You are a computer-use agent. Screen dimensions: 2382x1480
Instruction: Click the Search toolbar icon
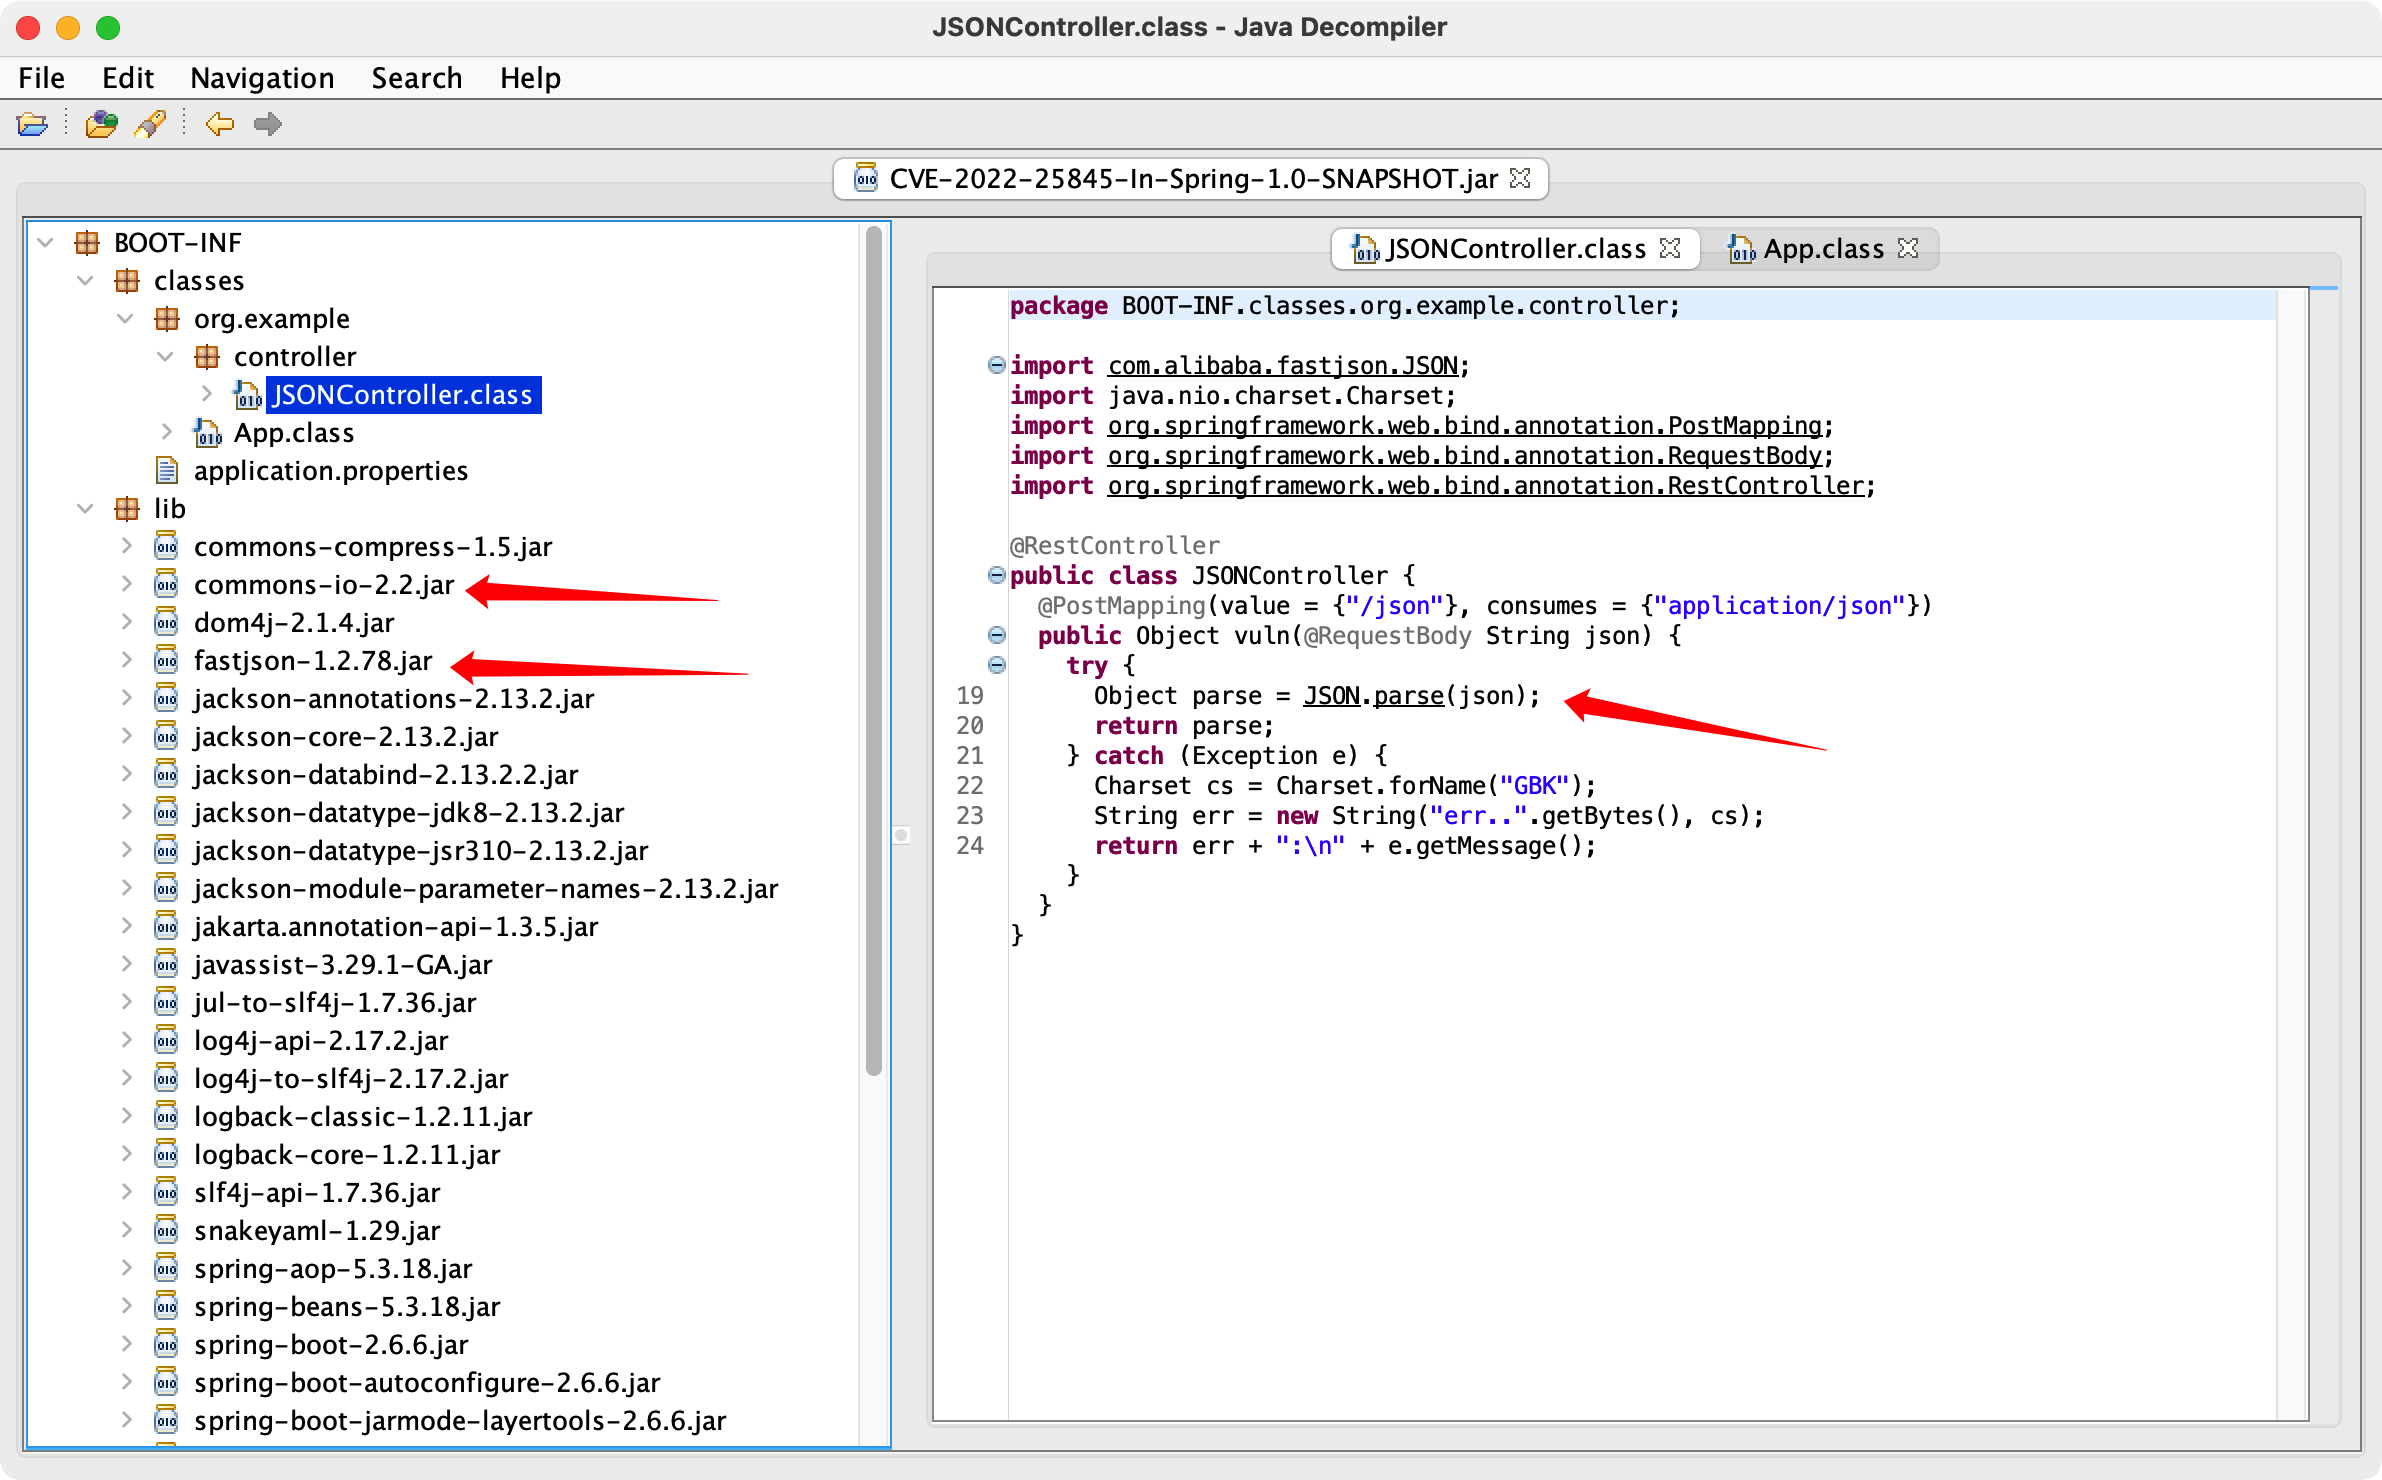point(150,124)
